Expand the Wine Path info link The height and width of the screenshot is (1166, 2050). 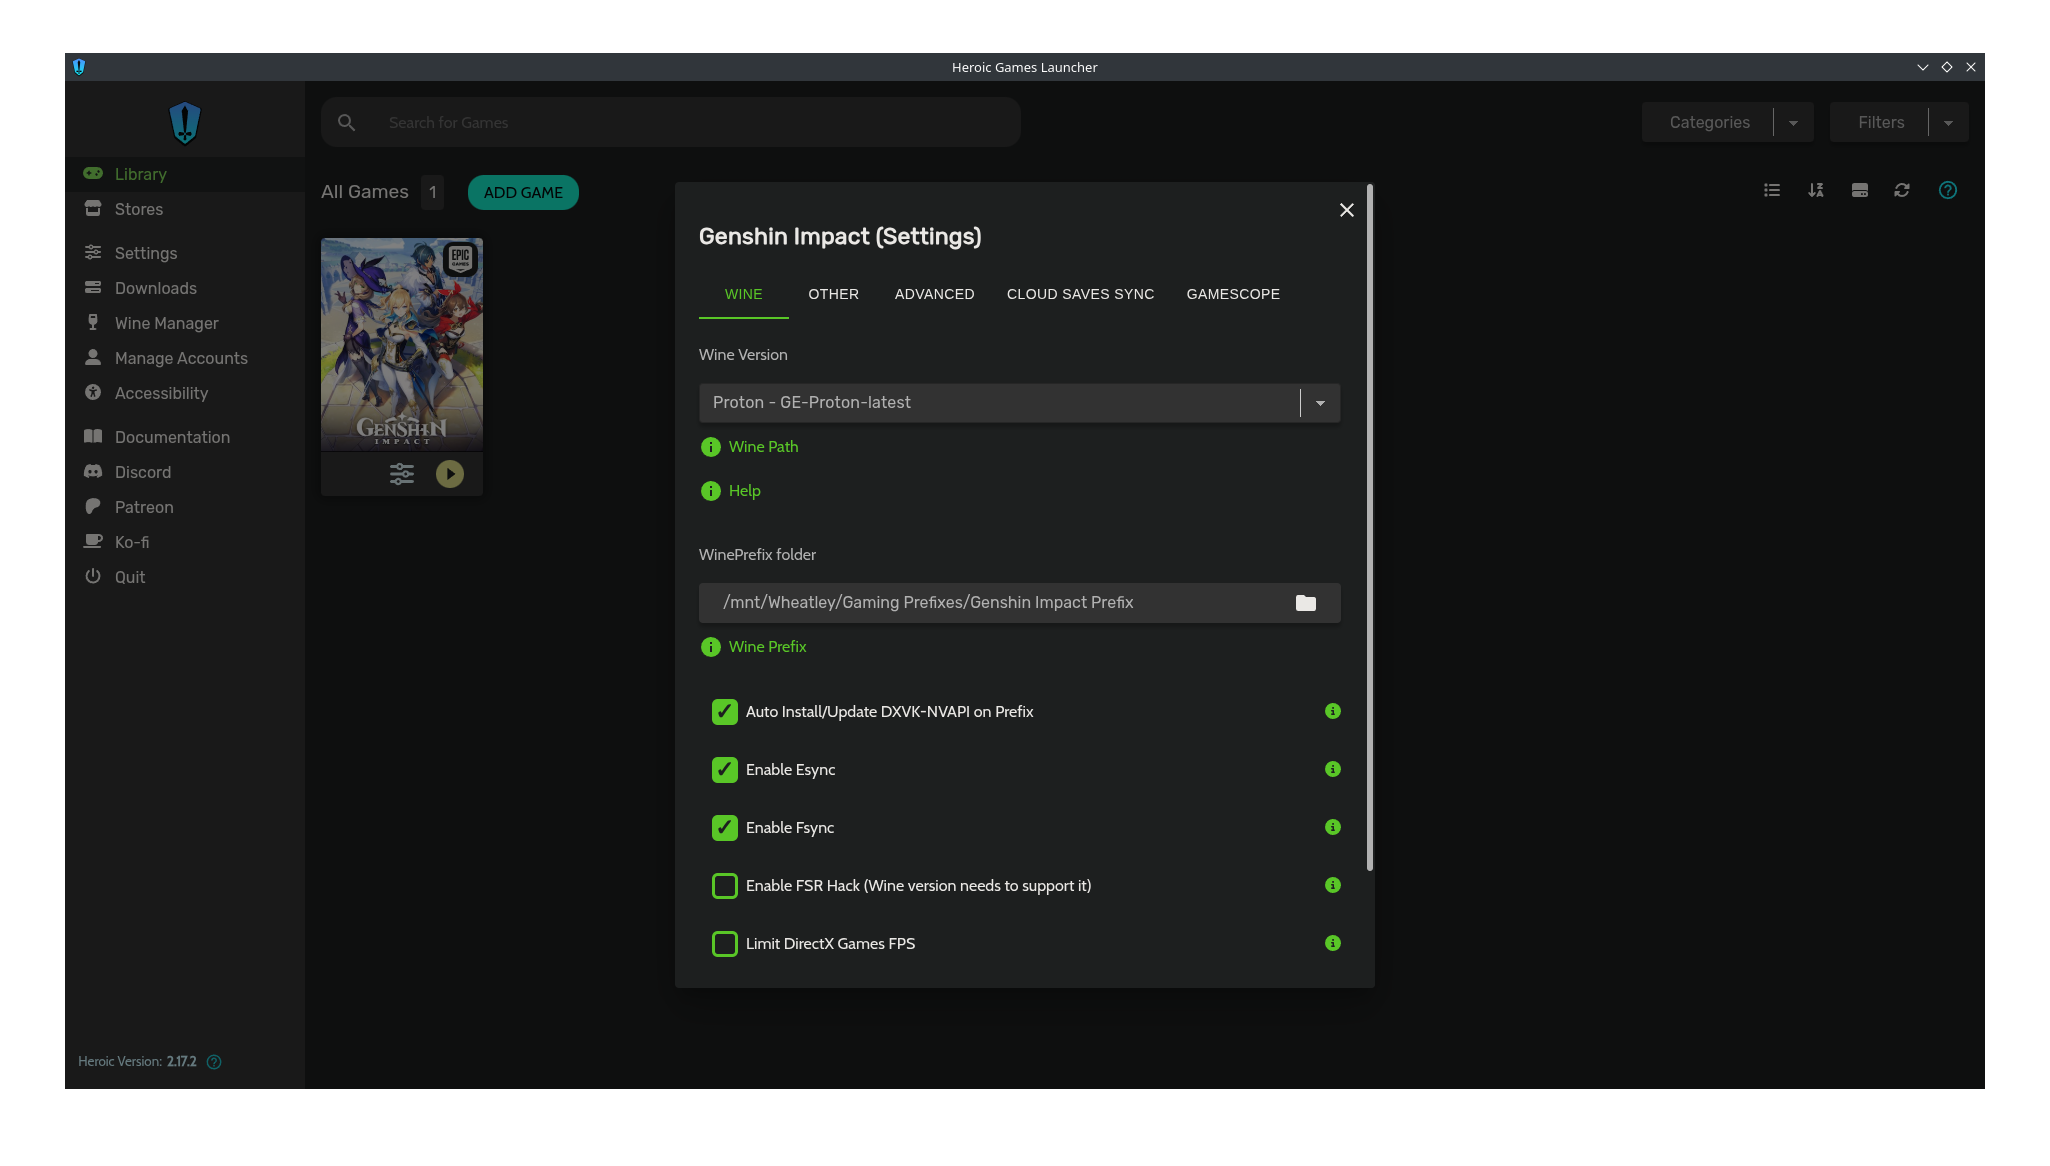pyautogui.click(x=763, y=447)
